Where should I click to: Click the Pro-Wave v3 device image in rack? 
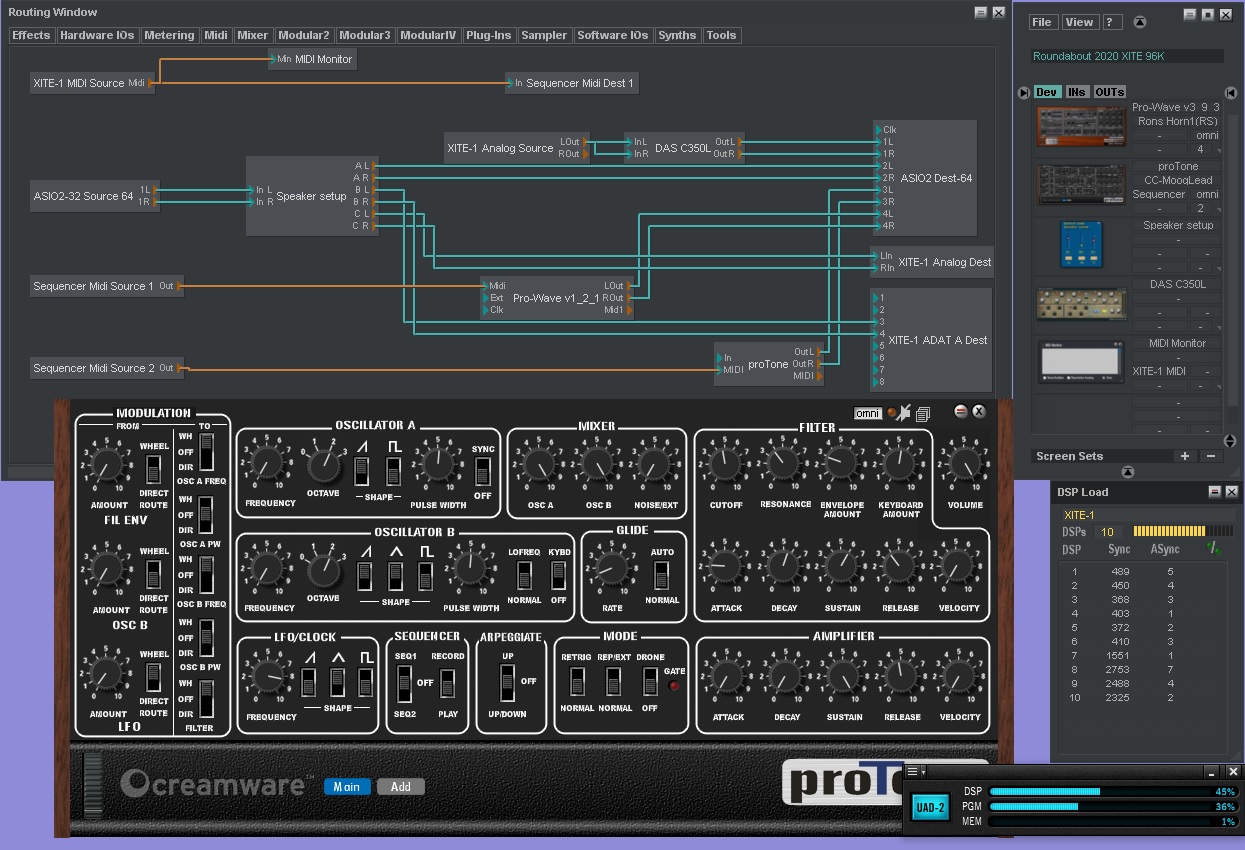pyautogui.click(x=1081, y=128)
